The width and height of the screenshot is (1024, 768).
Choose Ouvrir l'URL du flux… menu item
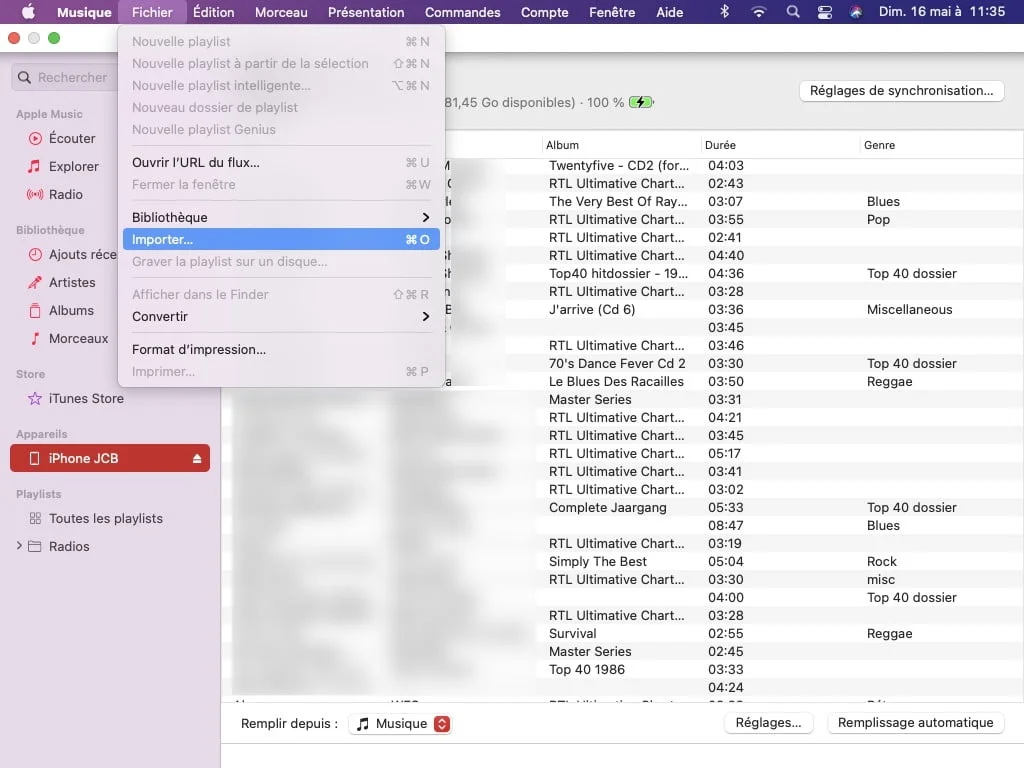coord(281,163)
